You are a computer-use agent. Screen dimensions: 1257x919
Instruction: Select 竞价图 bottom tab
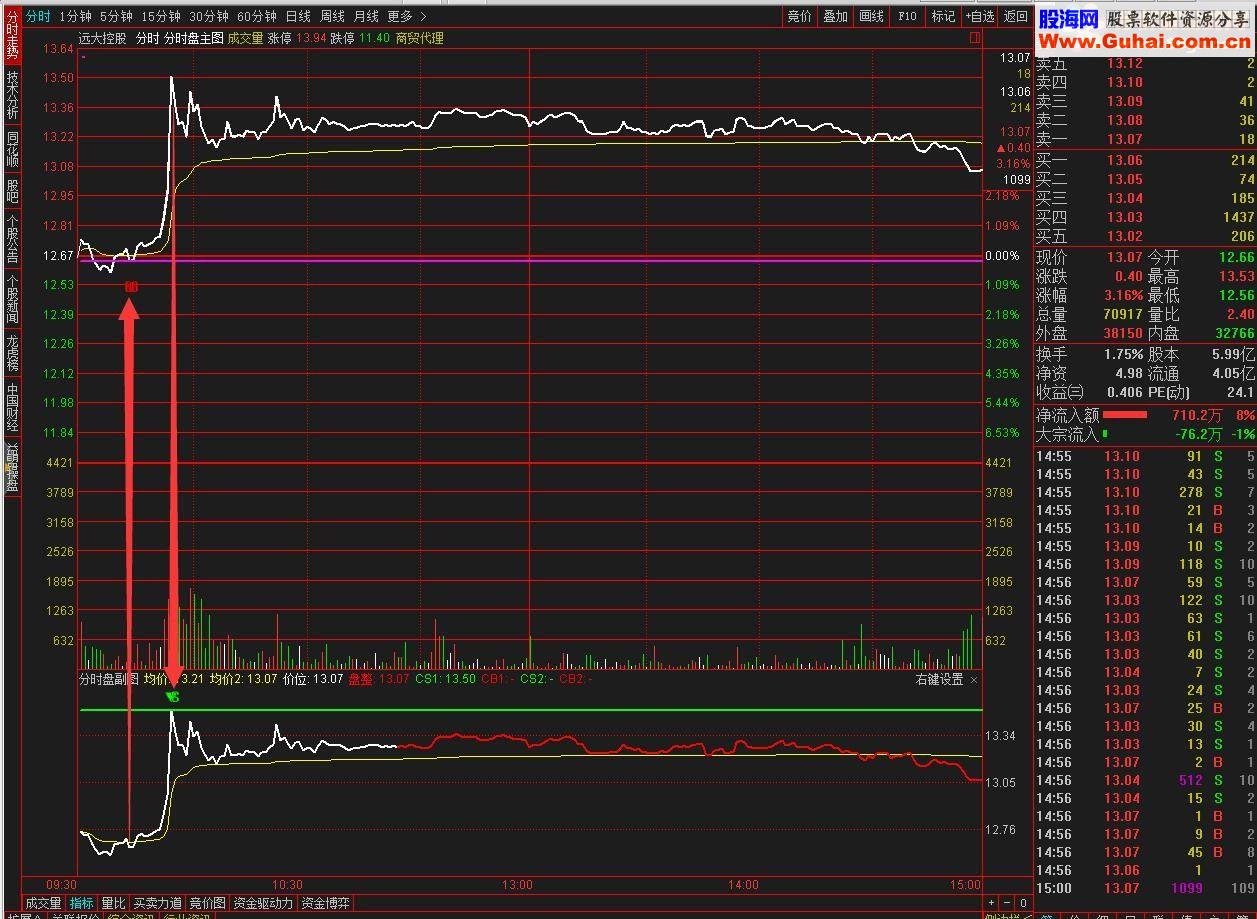(208, 903)
